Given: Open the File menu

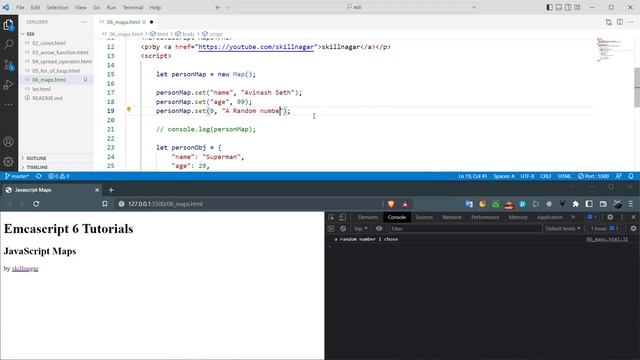Looking at the screenshot, I should pos(20,7).
